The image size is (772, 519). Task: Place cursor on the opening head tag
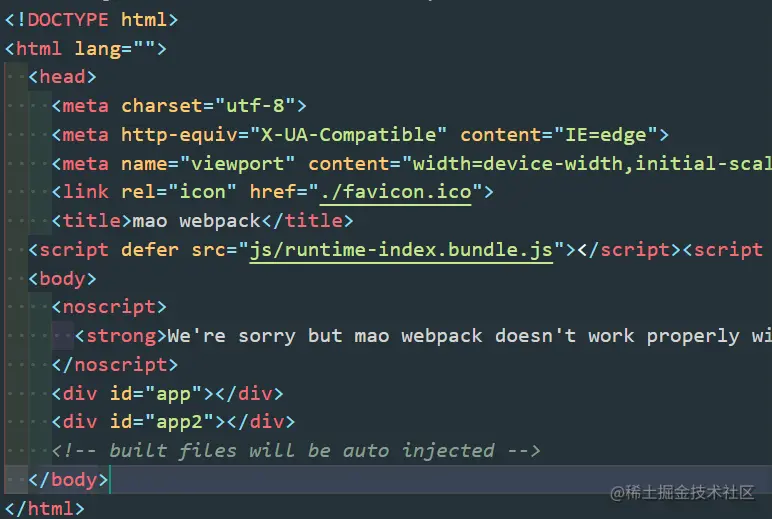coord(62,77)
